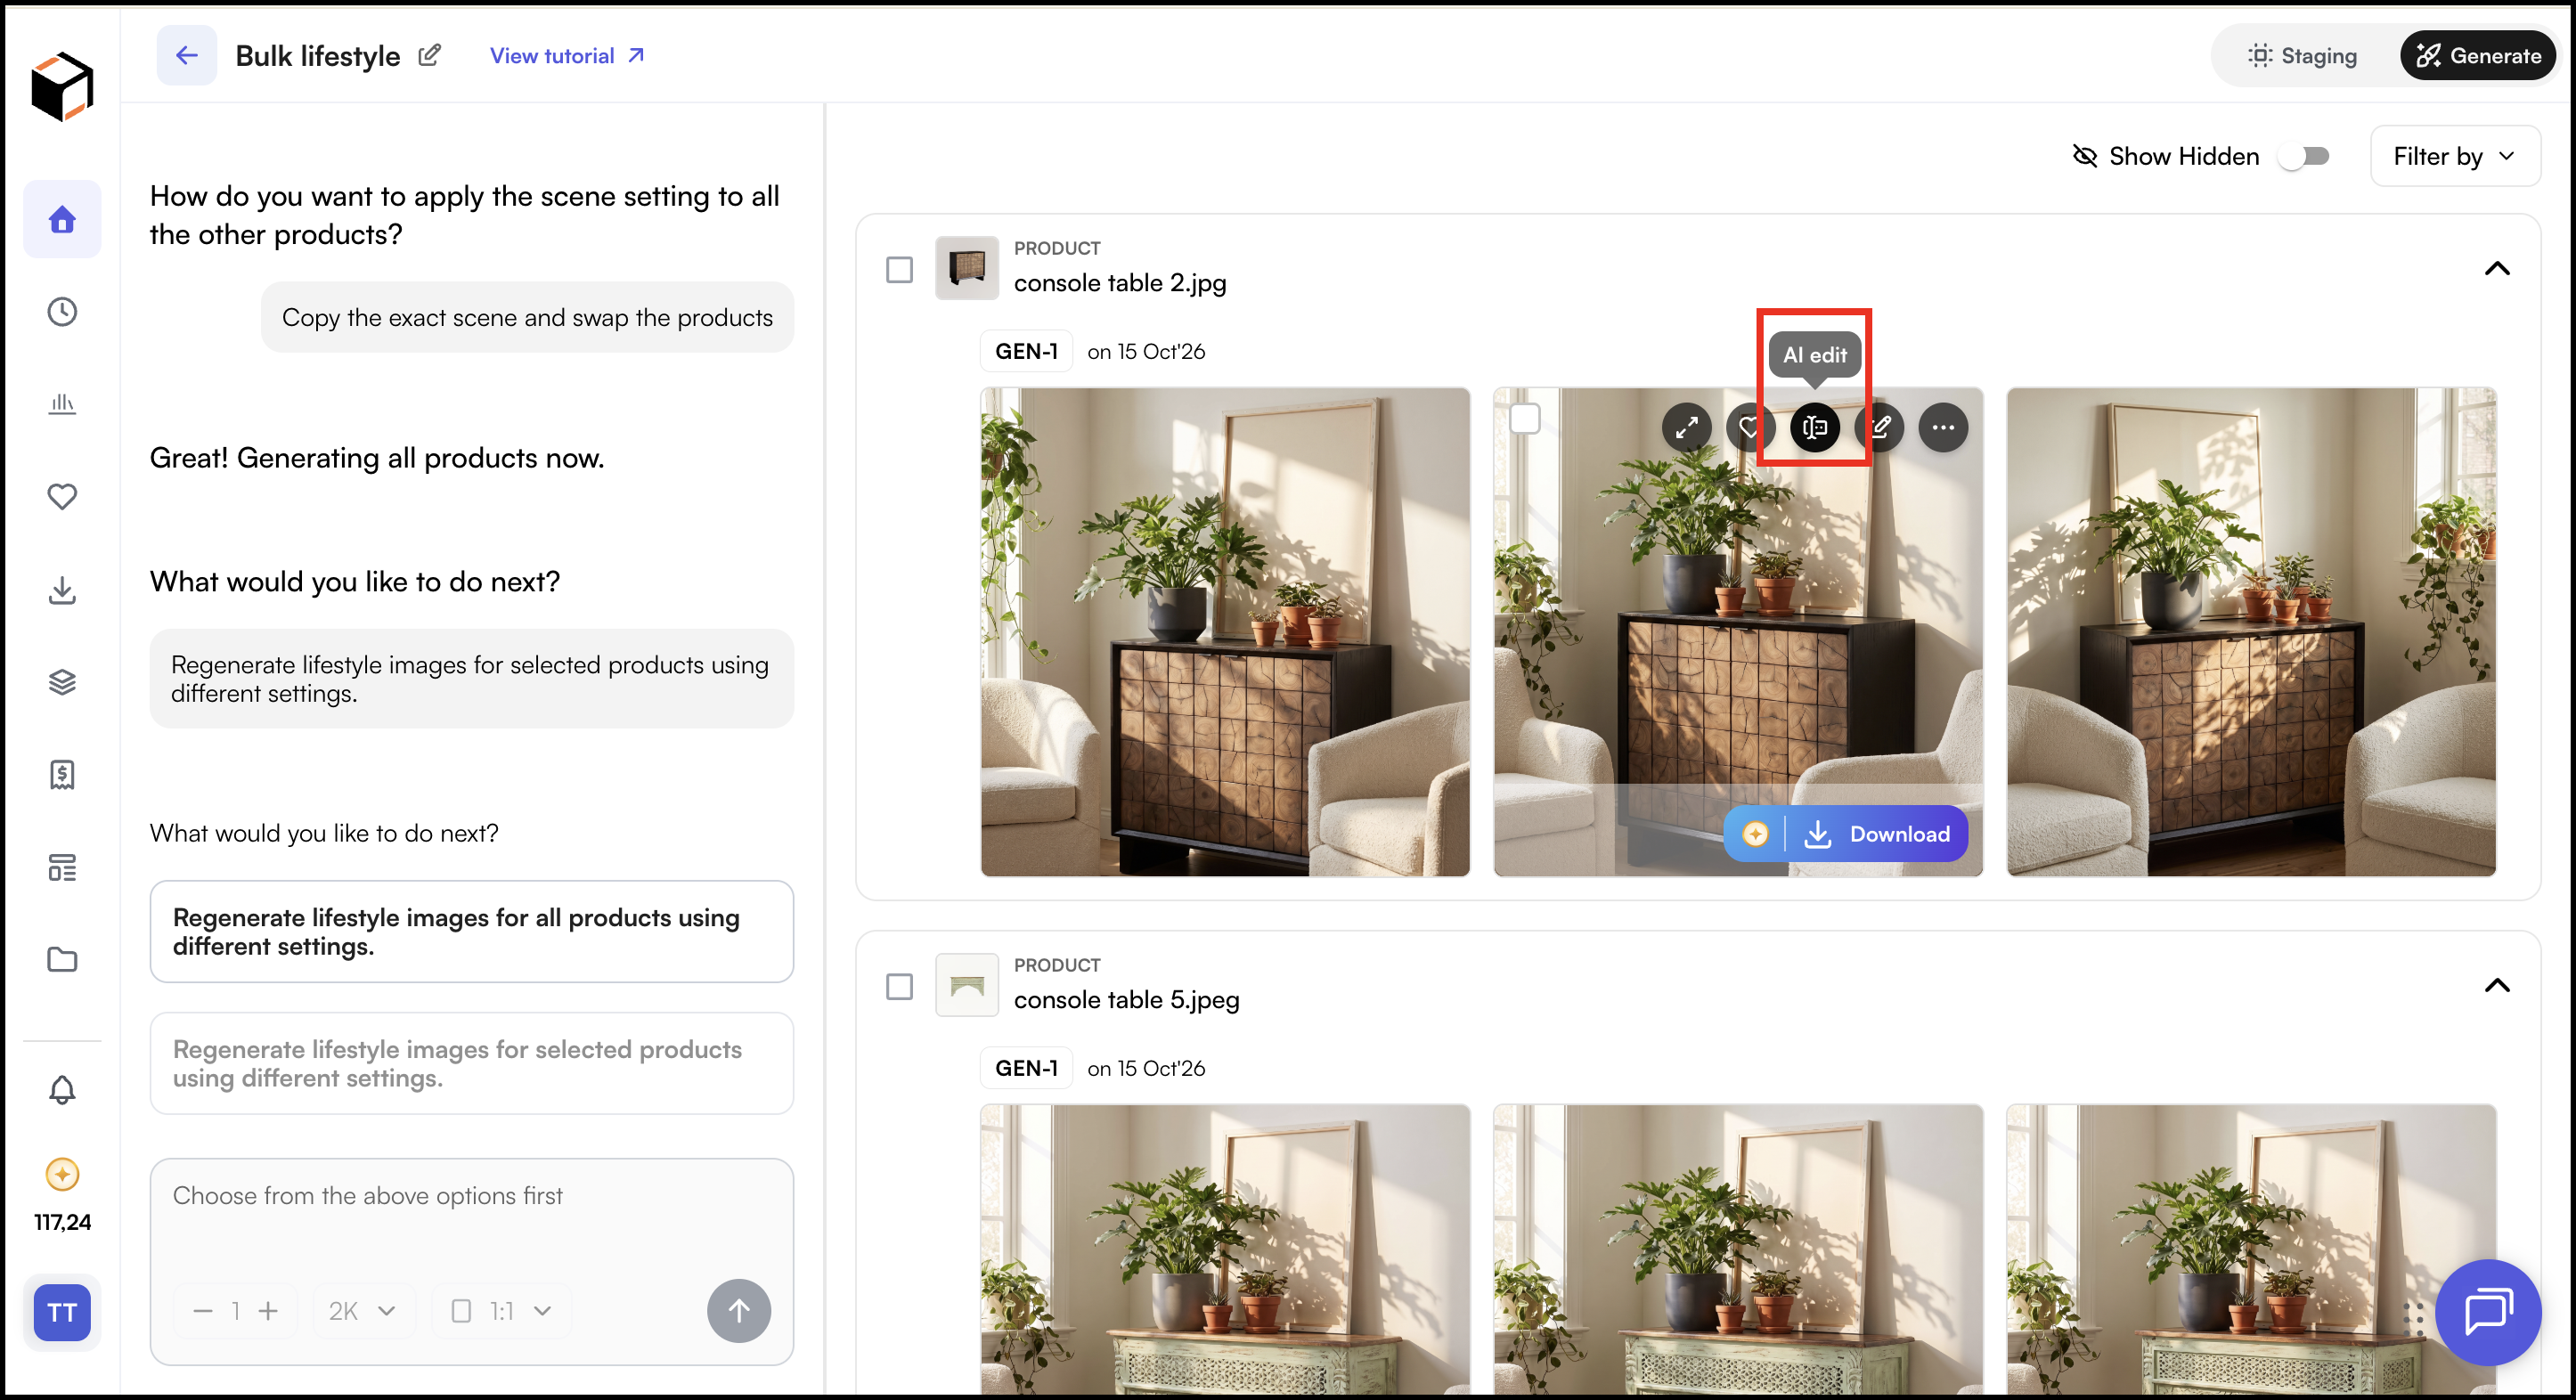Open the home icon in the sidebar
2576x1400 pixels.
[62, 219]
